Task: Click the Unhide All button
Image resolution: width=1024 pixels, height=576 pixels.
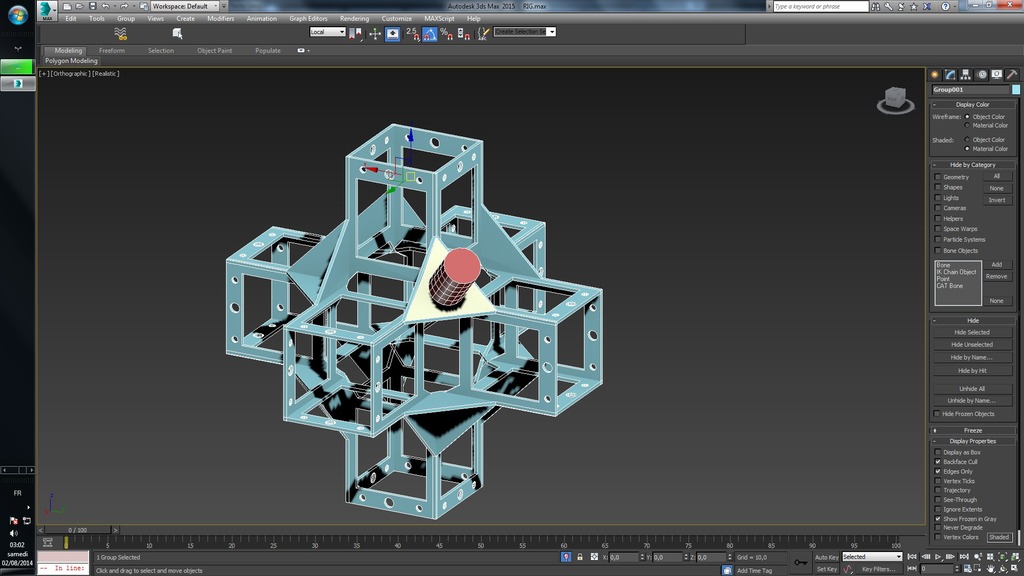Action: (x=972, y=389)
